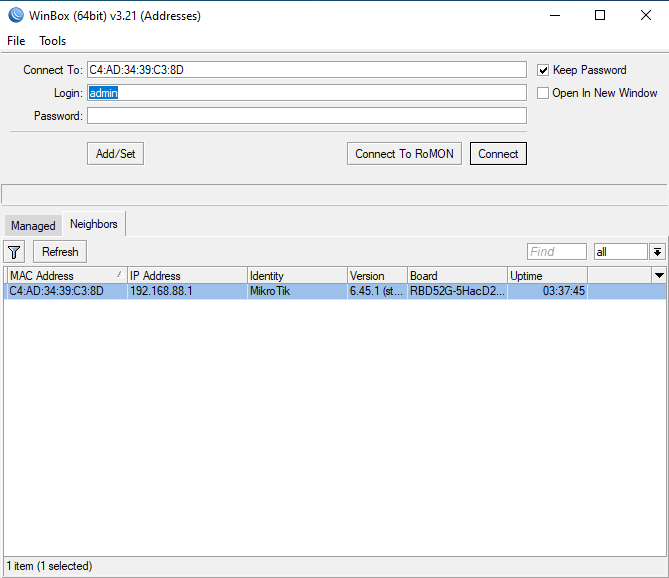Refresh the neighbors list

(x=60, y=252)
